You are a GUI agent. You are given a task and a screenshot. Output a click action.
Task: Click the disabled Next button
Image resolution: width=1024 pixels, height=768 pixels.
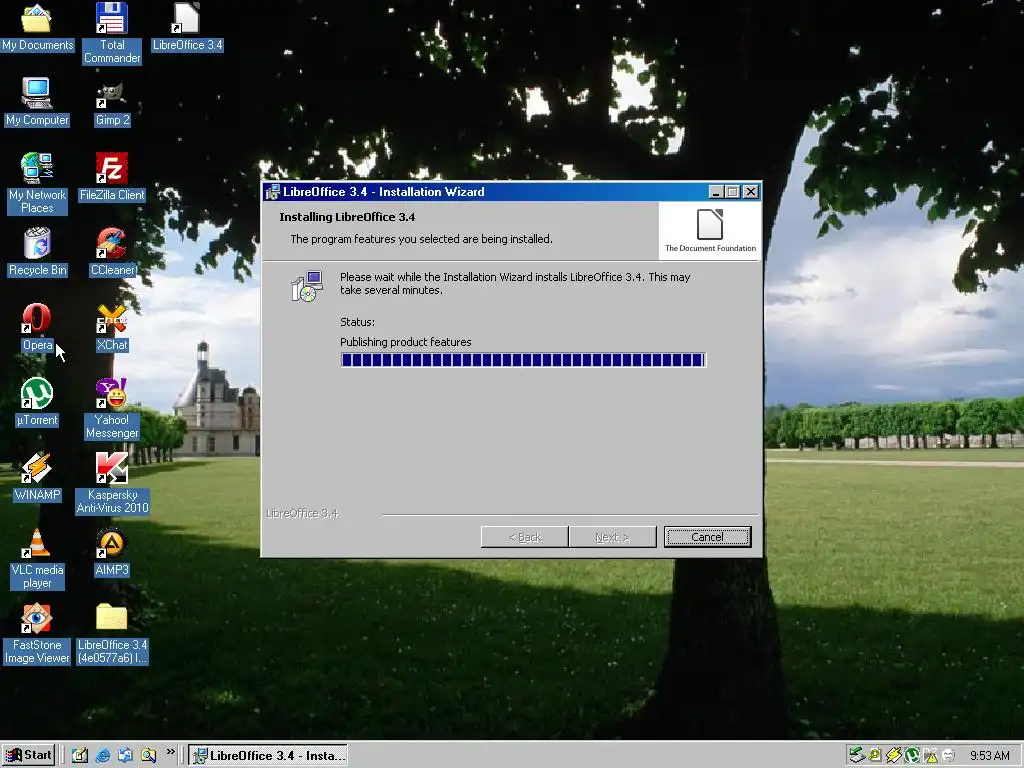click(613, 537)
